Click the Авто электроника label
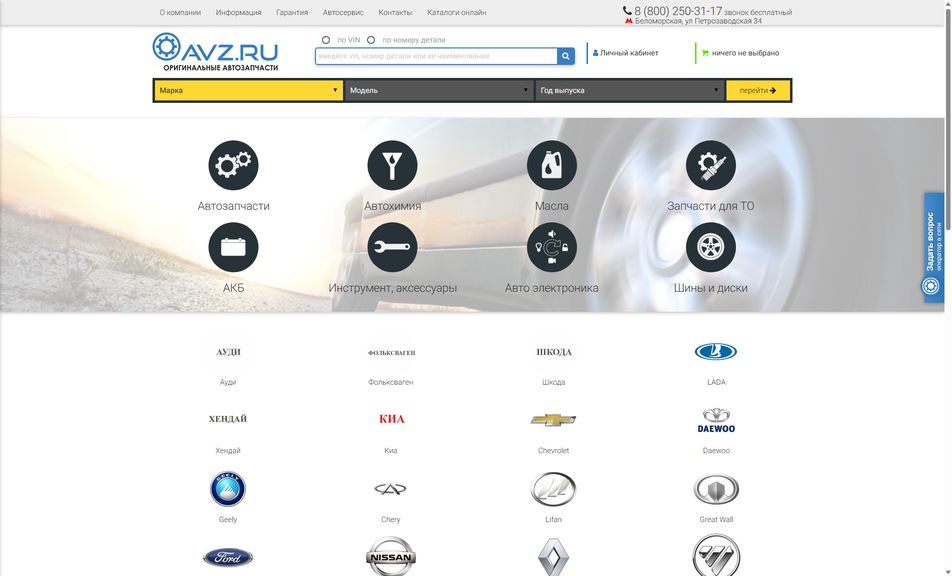The image size is (952, 576). coord(551,288)
